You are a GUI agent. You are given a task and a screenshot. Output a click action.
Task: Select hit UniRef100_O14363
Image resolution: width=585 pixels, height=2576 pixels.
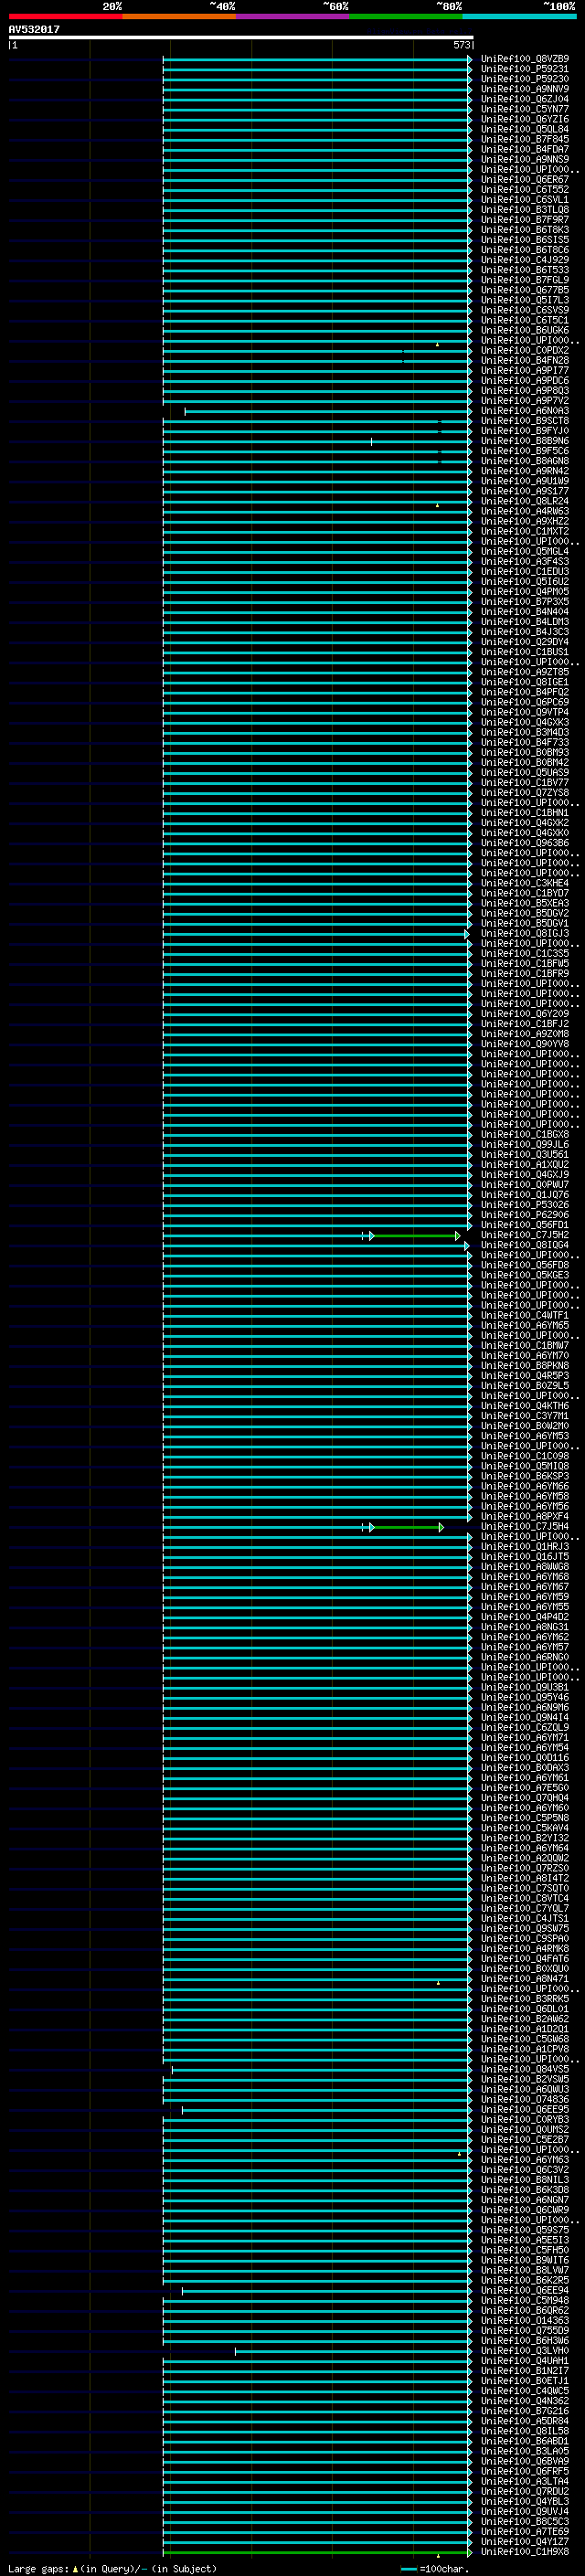(x=525, y=2321)
